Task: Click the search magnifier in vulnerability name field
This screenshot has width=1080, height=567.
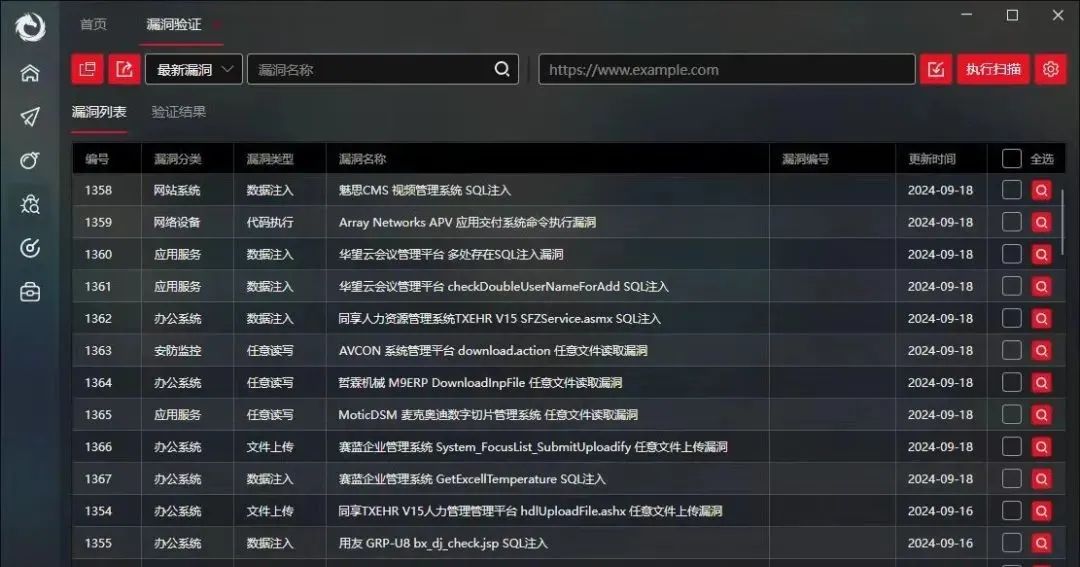Action: 502,69
